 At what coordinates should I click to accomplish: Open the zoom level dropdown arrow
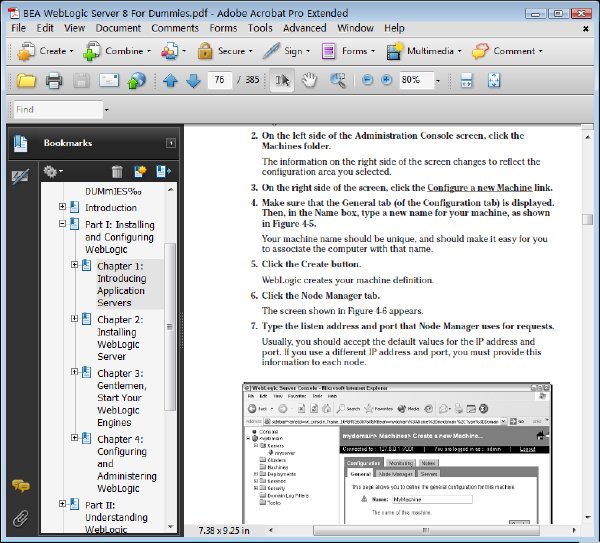point(438,81)
